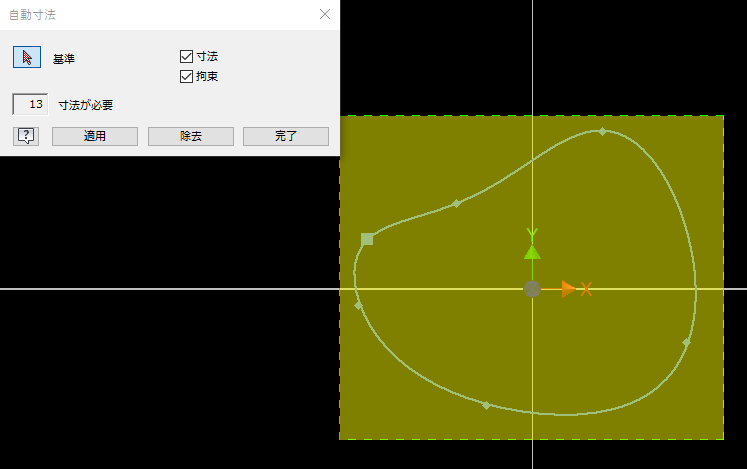
Task: Select the gray origin point square
Action: tap(532, 289)
